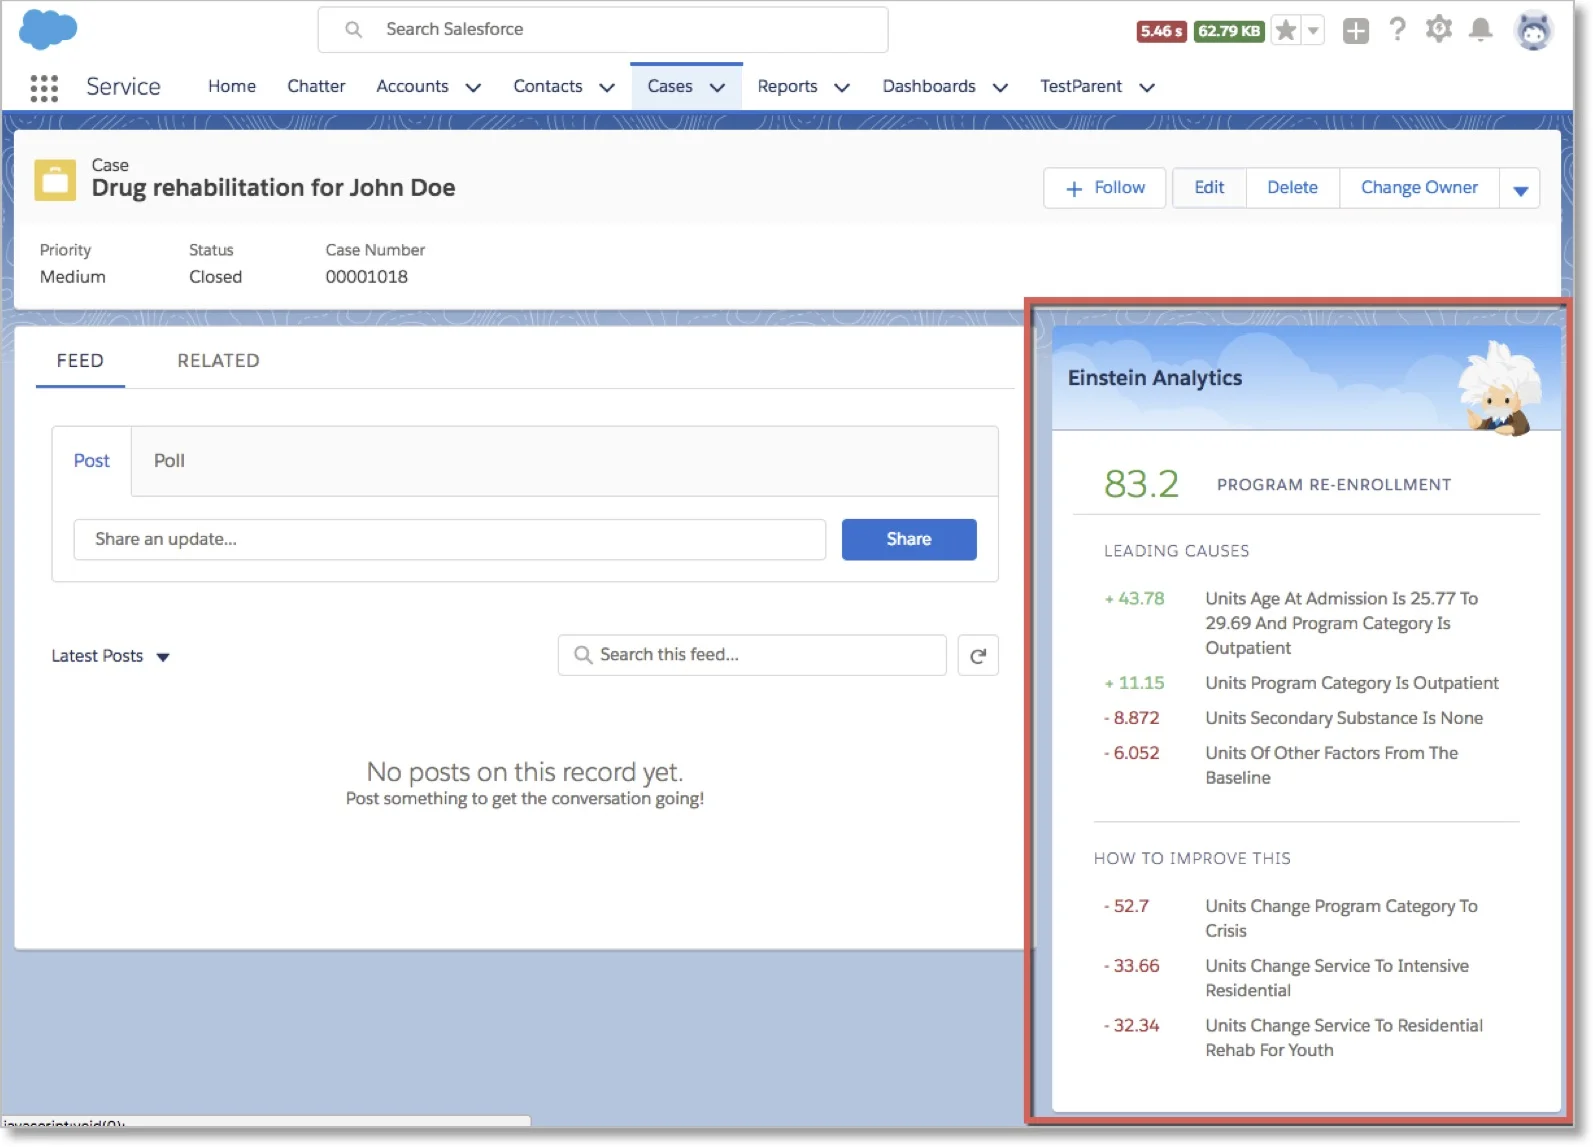Click 'Units Of Other Factors From The Baseline'
This screenshot has height=1147, width=1593.
(x=1331, y=766)
